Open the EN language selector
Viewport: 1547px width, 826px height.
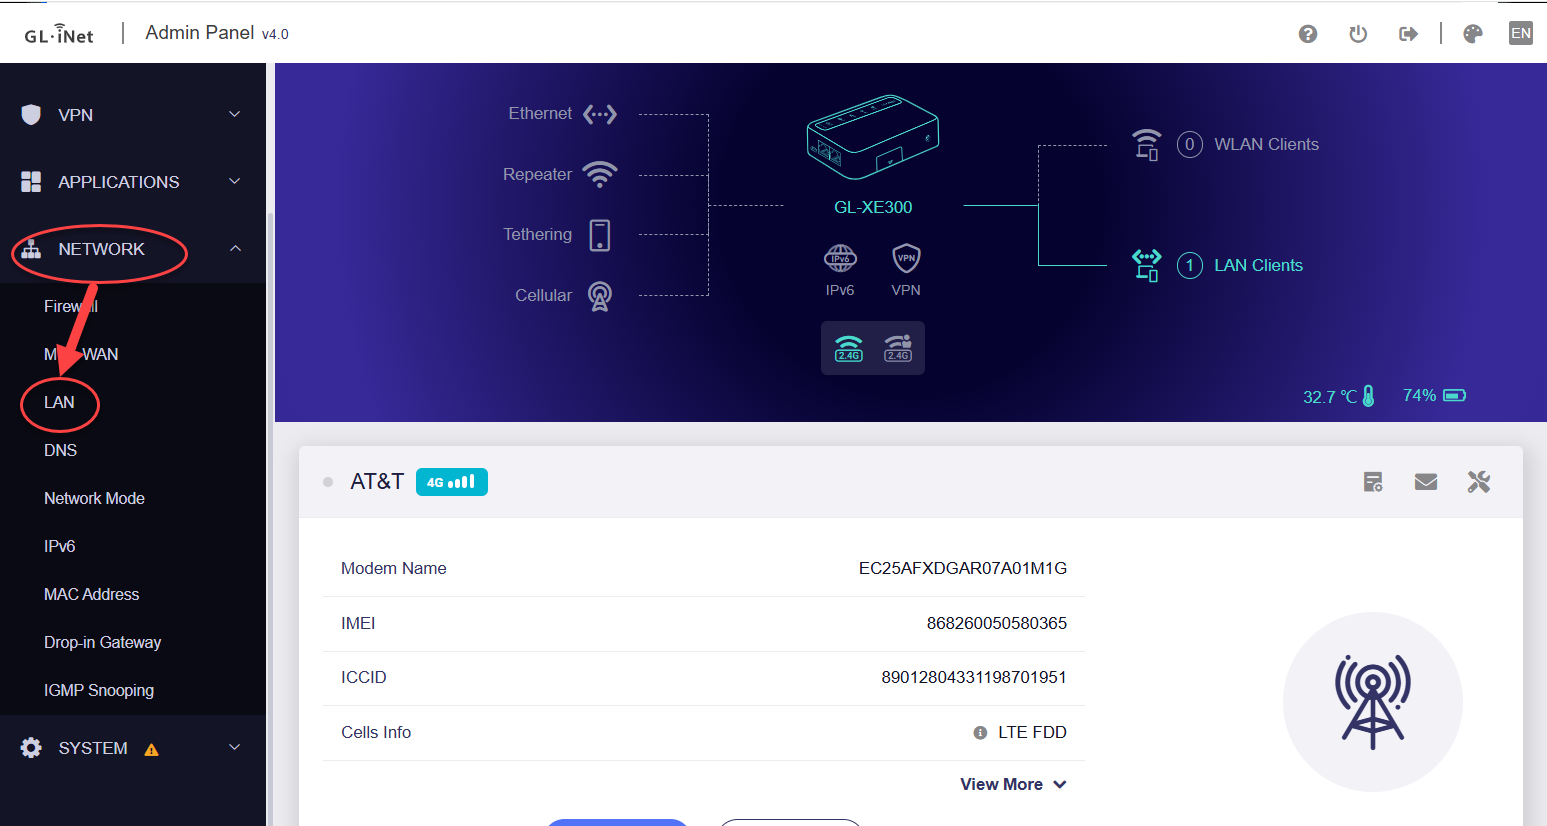[x=1520, y=33]
